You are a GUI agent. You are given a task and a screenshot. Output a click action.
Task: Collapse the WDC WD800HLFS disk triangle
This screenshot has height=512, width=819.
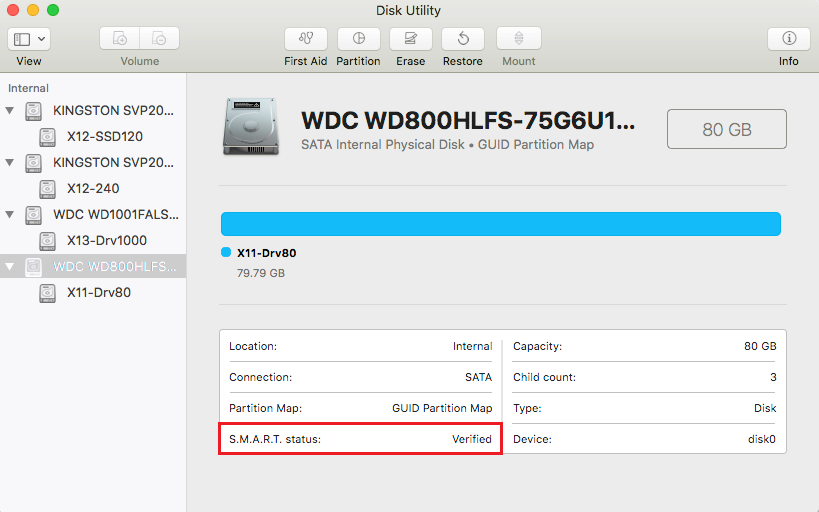[x=9, y=266]
